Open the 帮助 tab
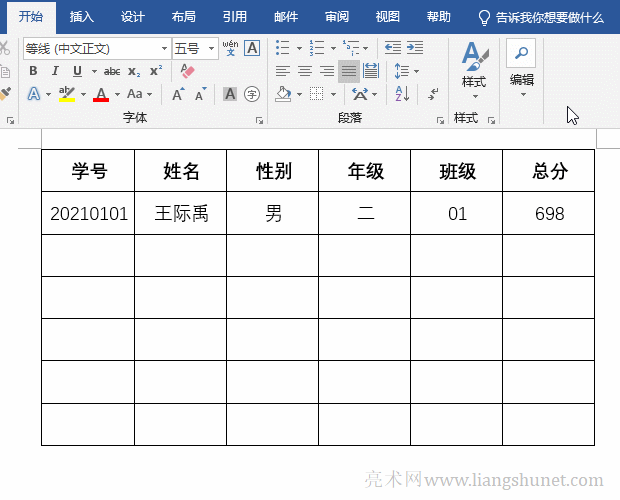This screenshot has width=620, height=500. 439,17
